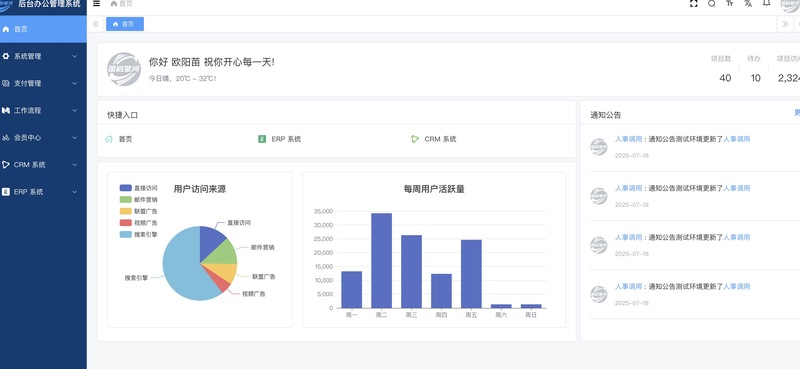
Task: Expand the 系统管理 menu chevron
Action: click(74, 56)
